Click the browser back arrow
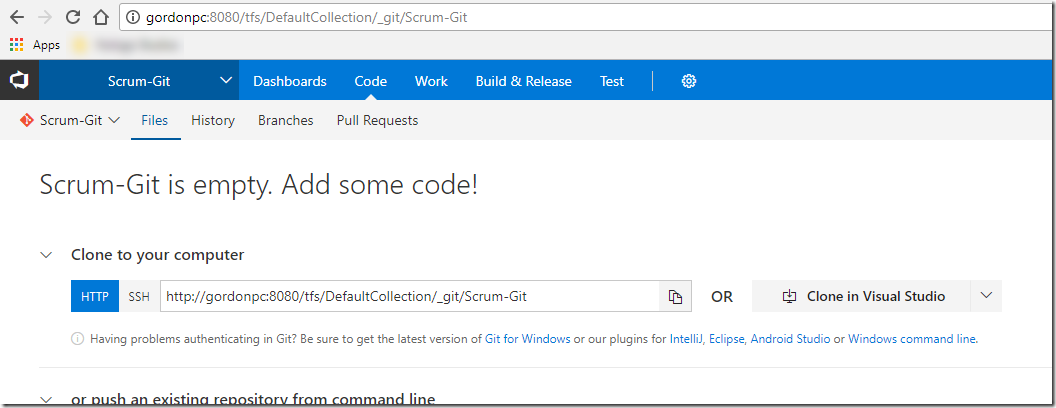The height and width of the screenshot is (408, 1056). point(18,18)
